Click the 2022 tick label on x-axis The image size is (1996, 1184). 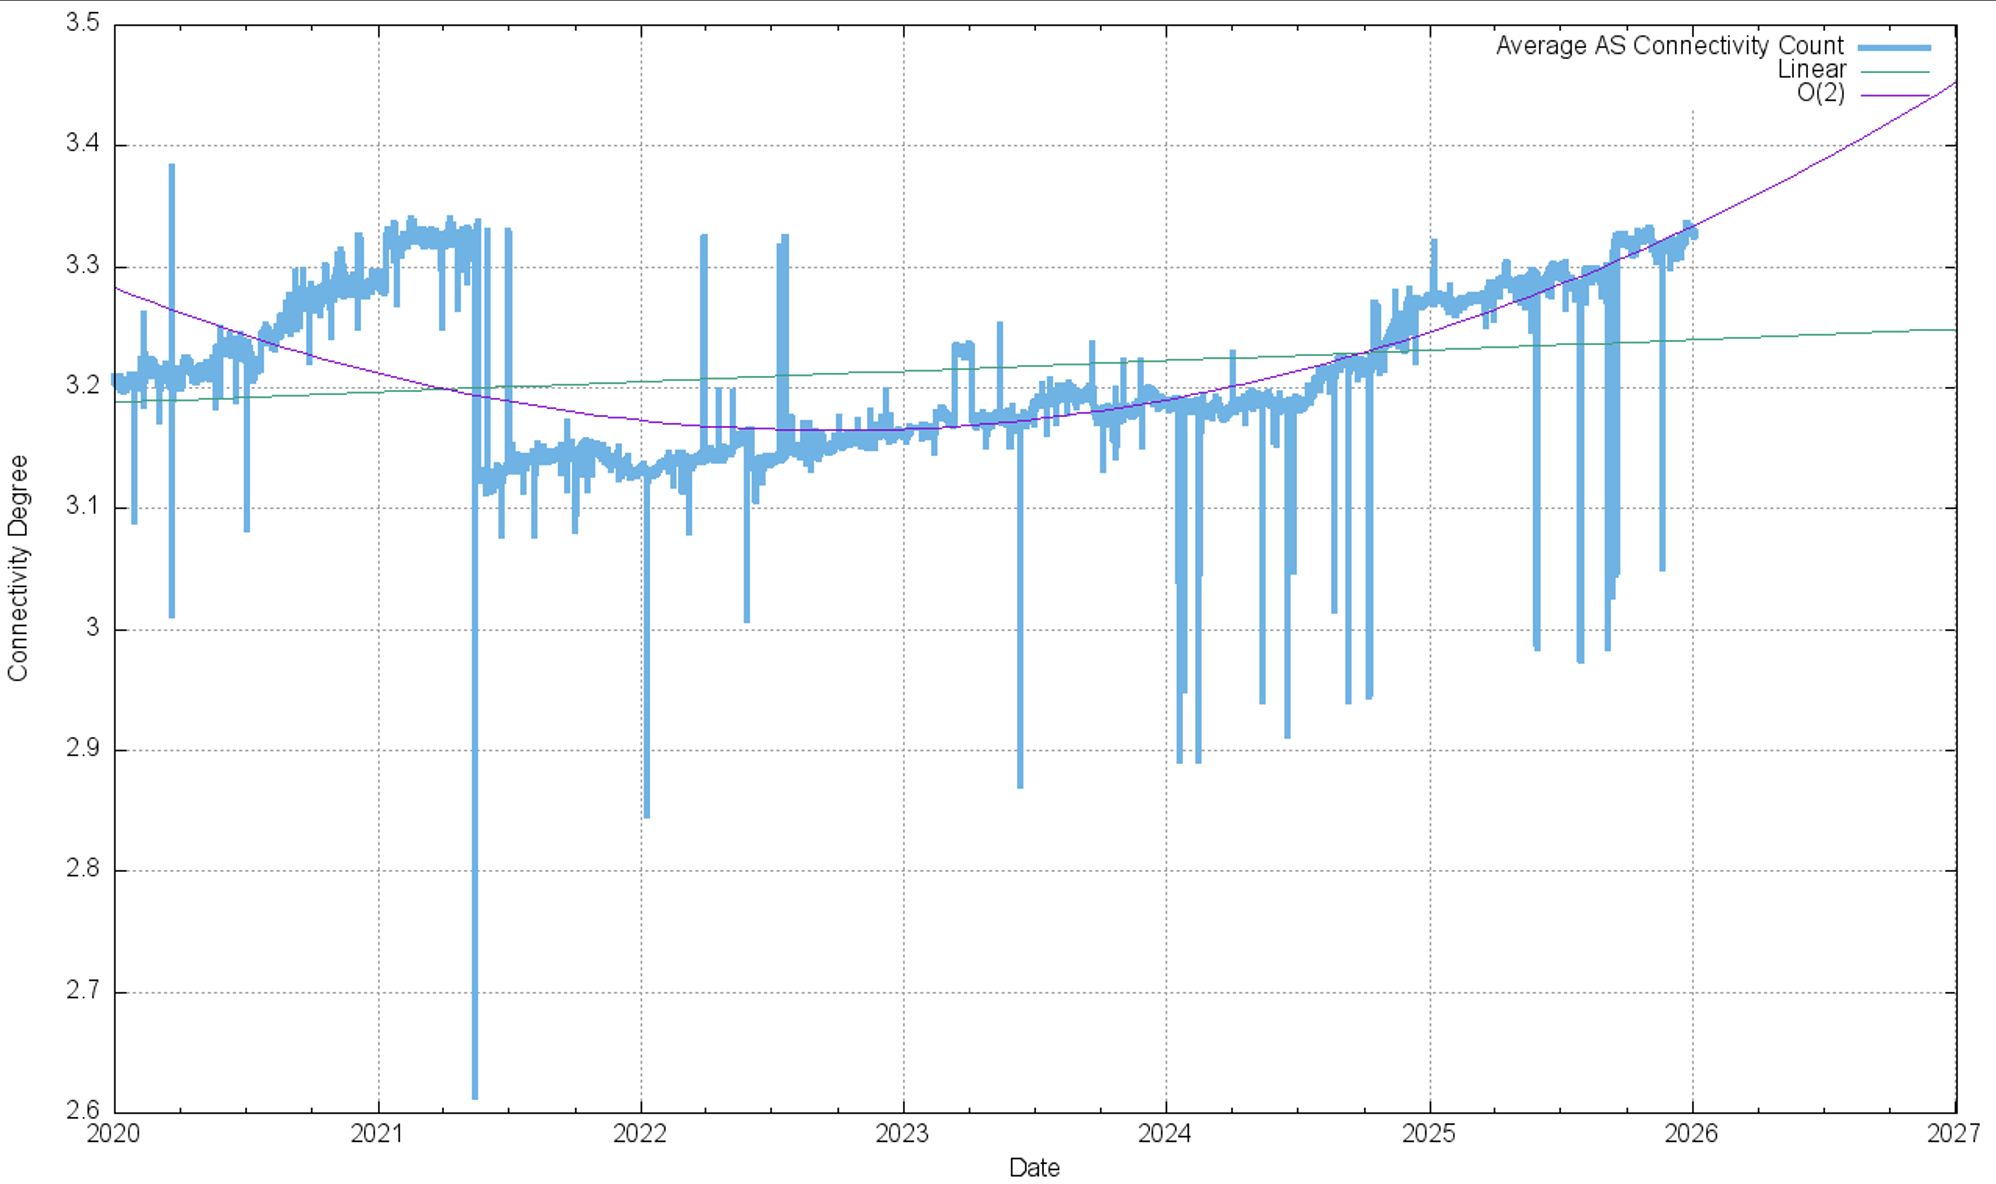[640, 1133]
